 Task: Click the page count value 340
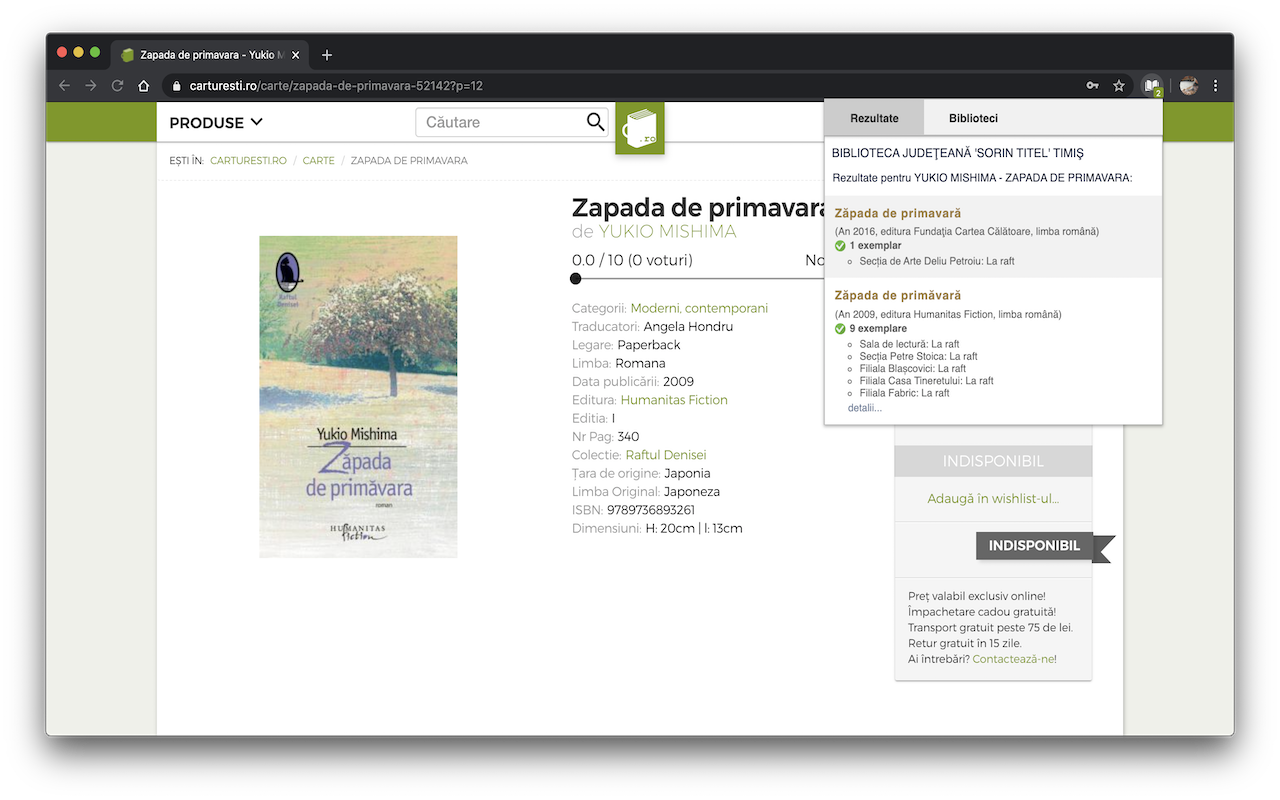629,436
